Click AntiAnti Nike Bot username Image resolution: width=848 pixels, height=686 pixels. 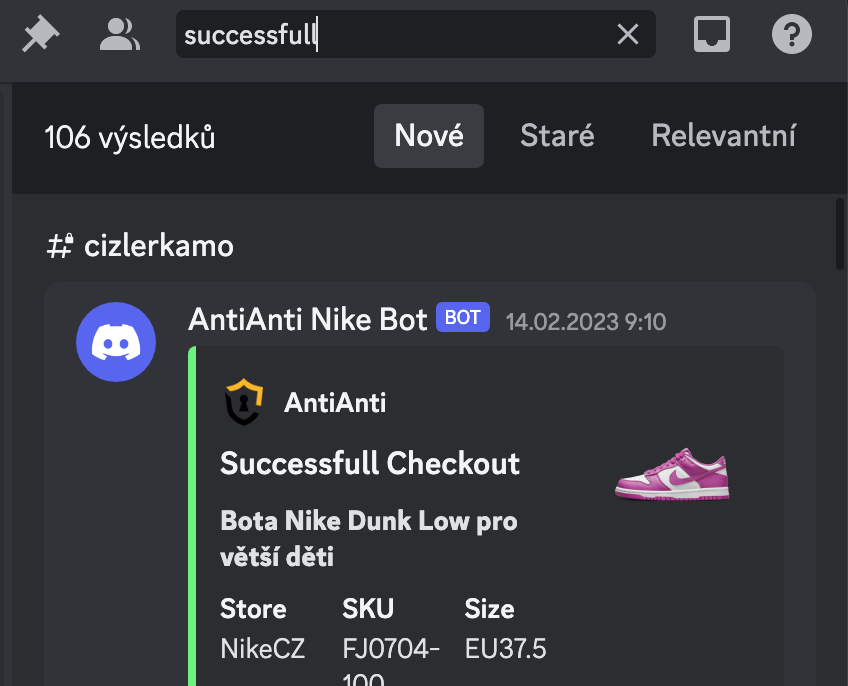pos(308,319)
